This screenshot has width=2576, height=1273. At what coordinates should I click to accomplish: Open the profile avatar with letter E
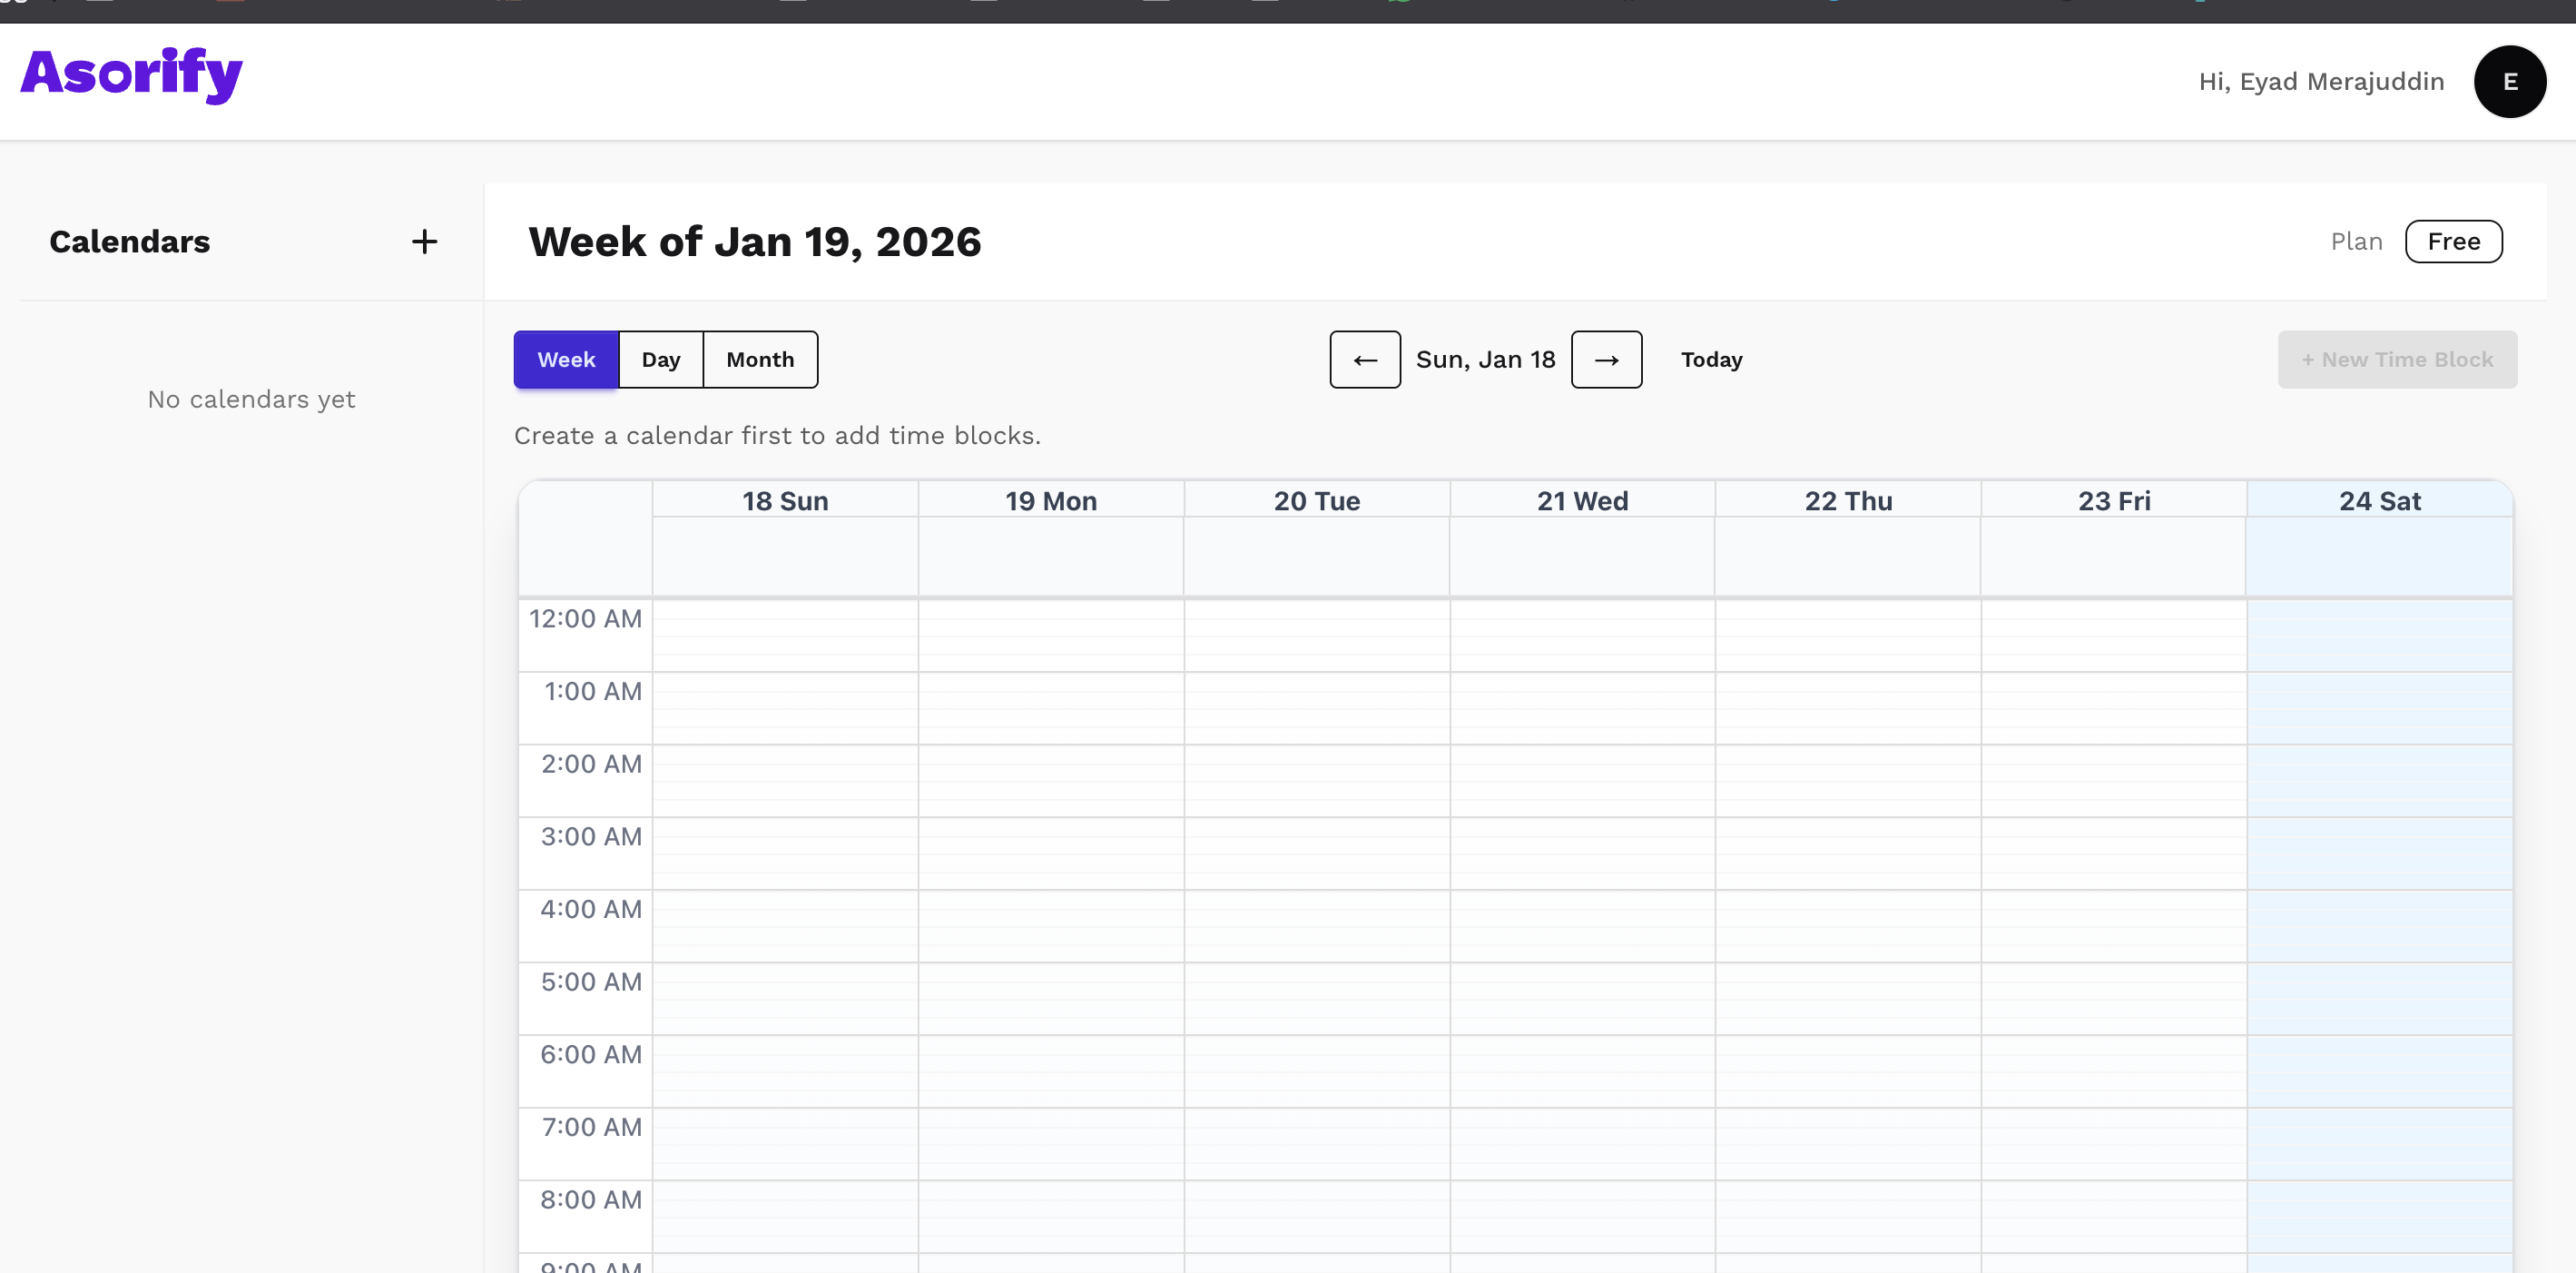point(2510,81)
